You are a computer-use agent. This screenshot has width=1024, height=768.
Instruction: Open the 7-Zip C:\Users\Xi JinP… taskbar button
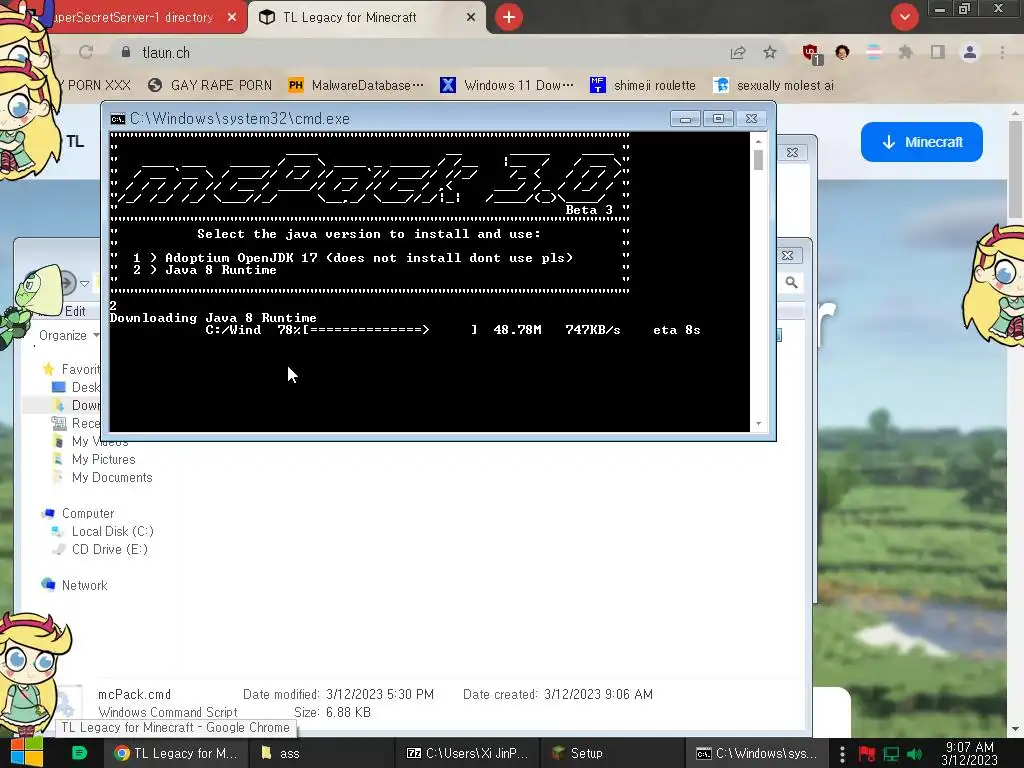[x=467, y=754]
